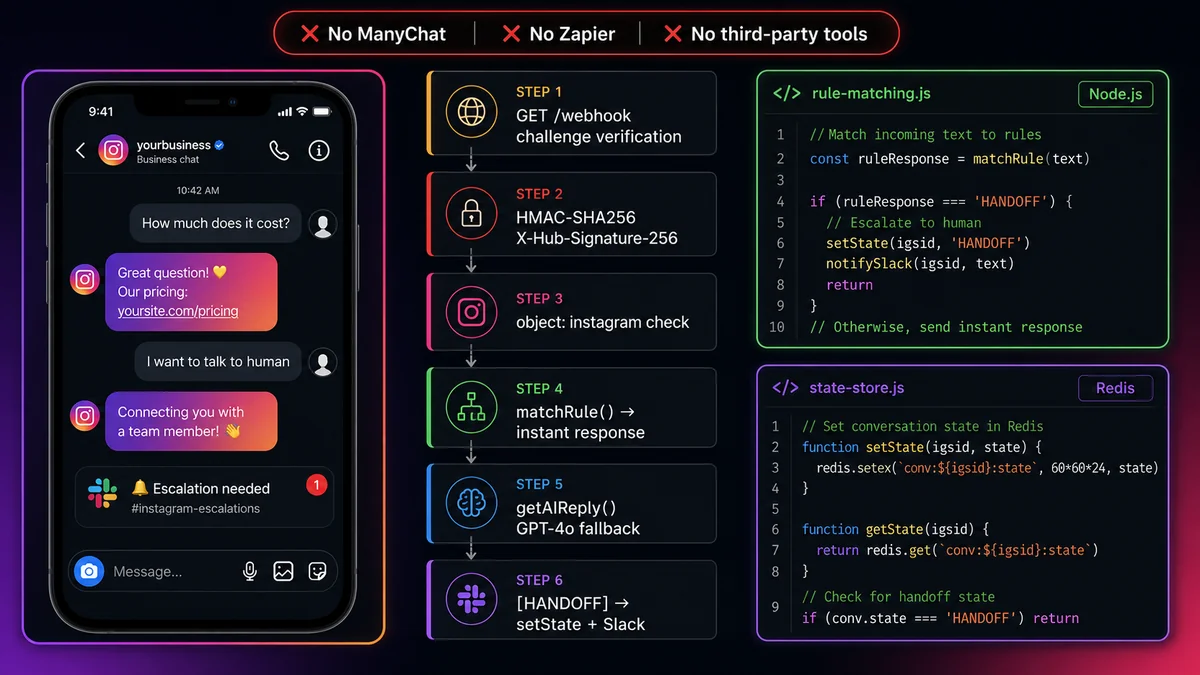This screenshot has width=1200, height=675.
Task: Click the '10:42 AM' chat timestamp
Action: 198,190
